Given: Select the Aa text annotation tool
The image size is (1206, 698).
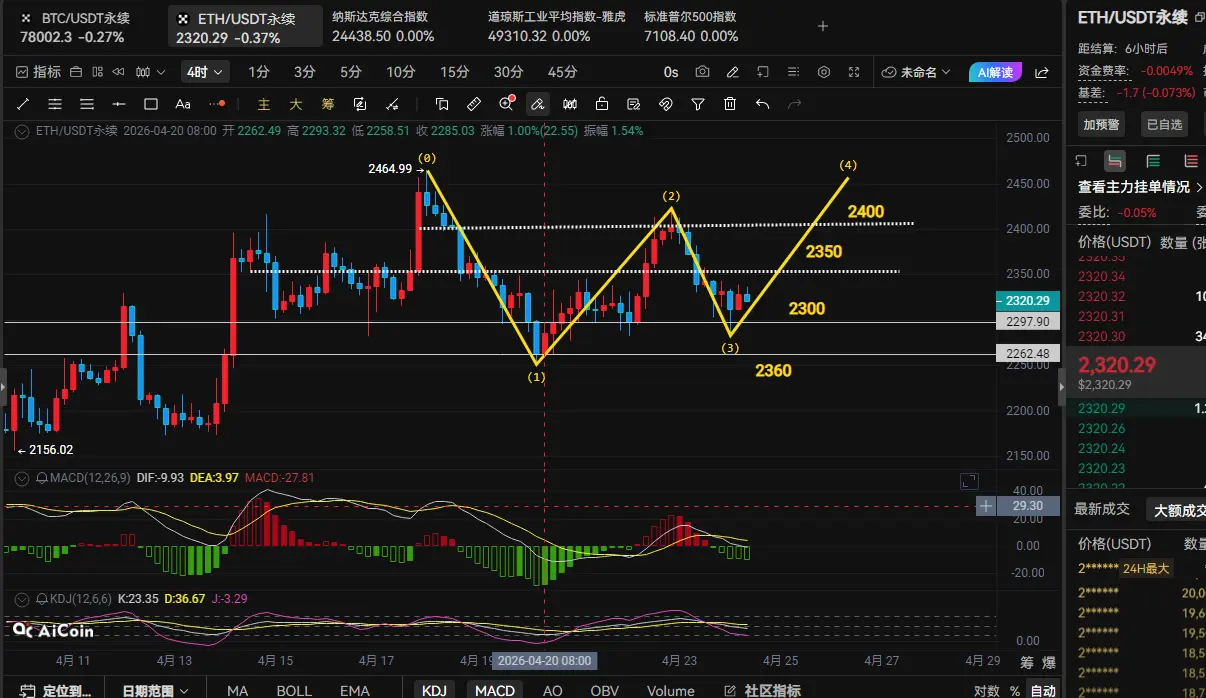Looking at the screenshot, I should coord(183,104).
